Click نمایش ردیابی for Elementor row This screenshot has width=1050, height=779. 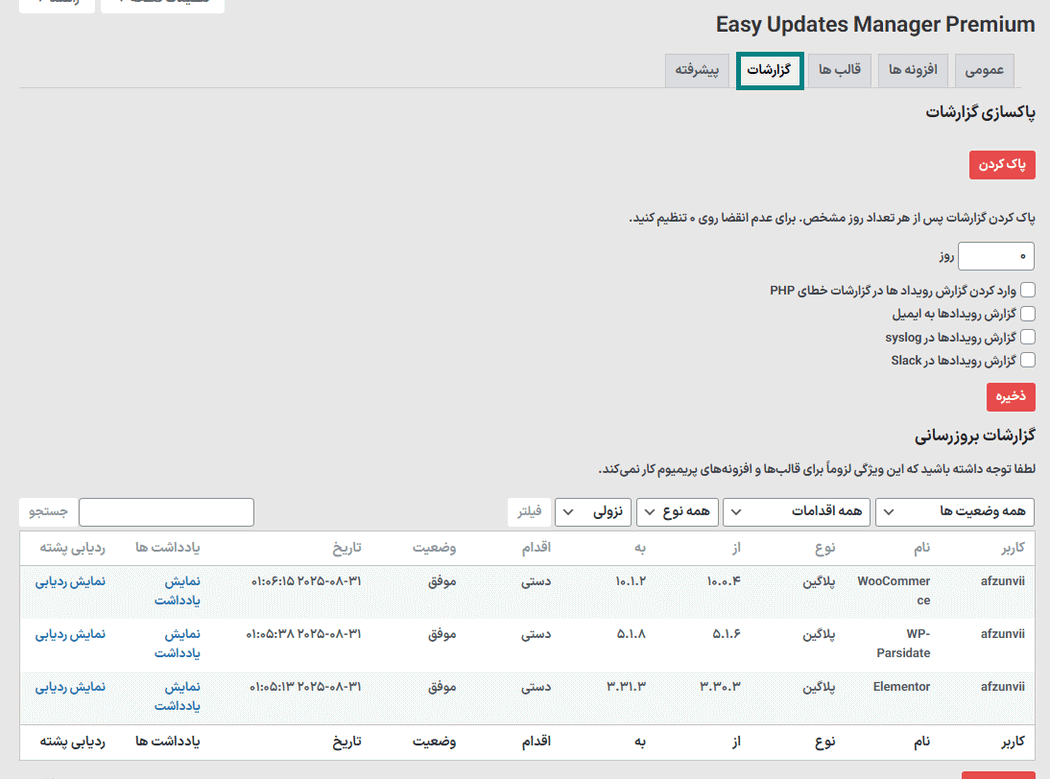tap(70, 687)
